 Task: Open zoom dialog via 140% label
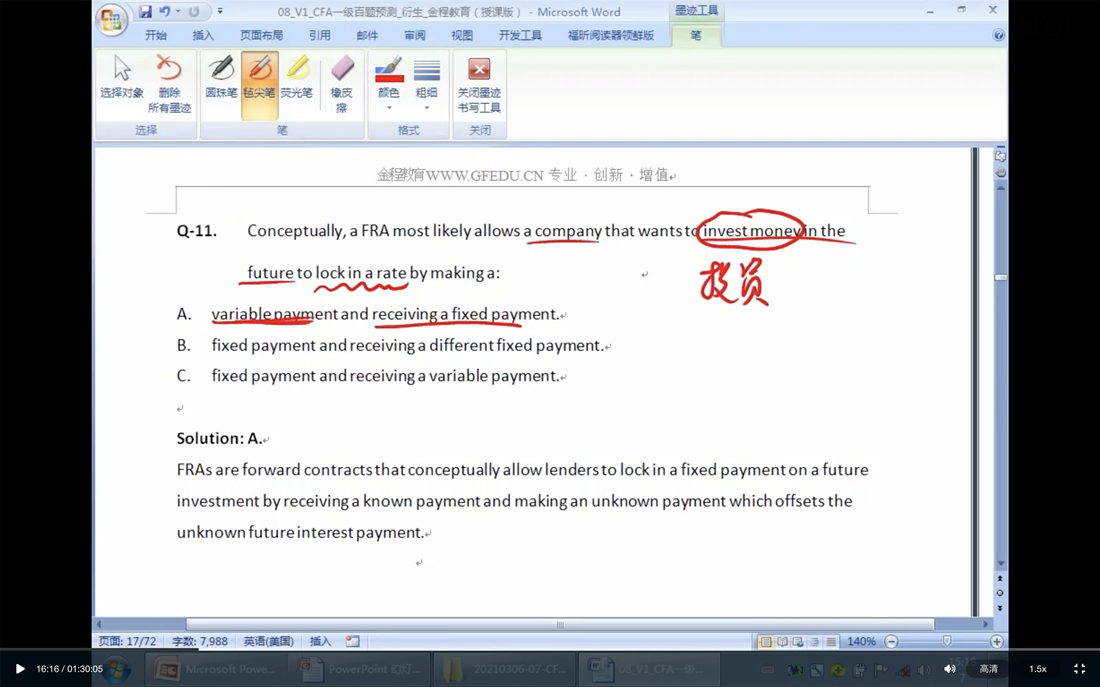tap(861, 641)
